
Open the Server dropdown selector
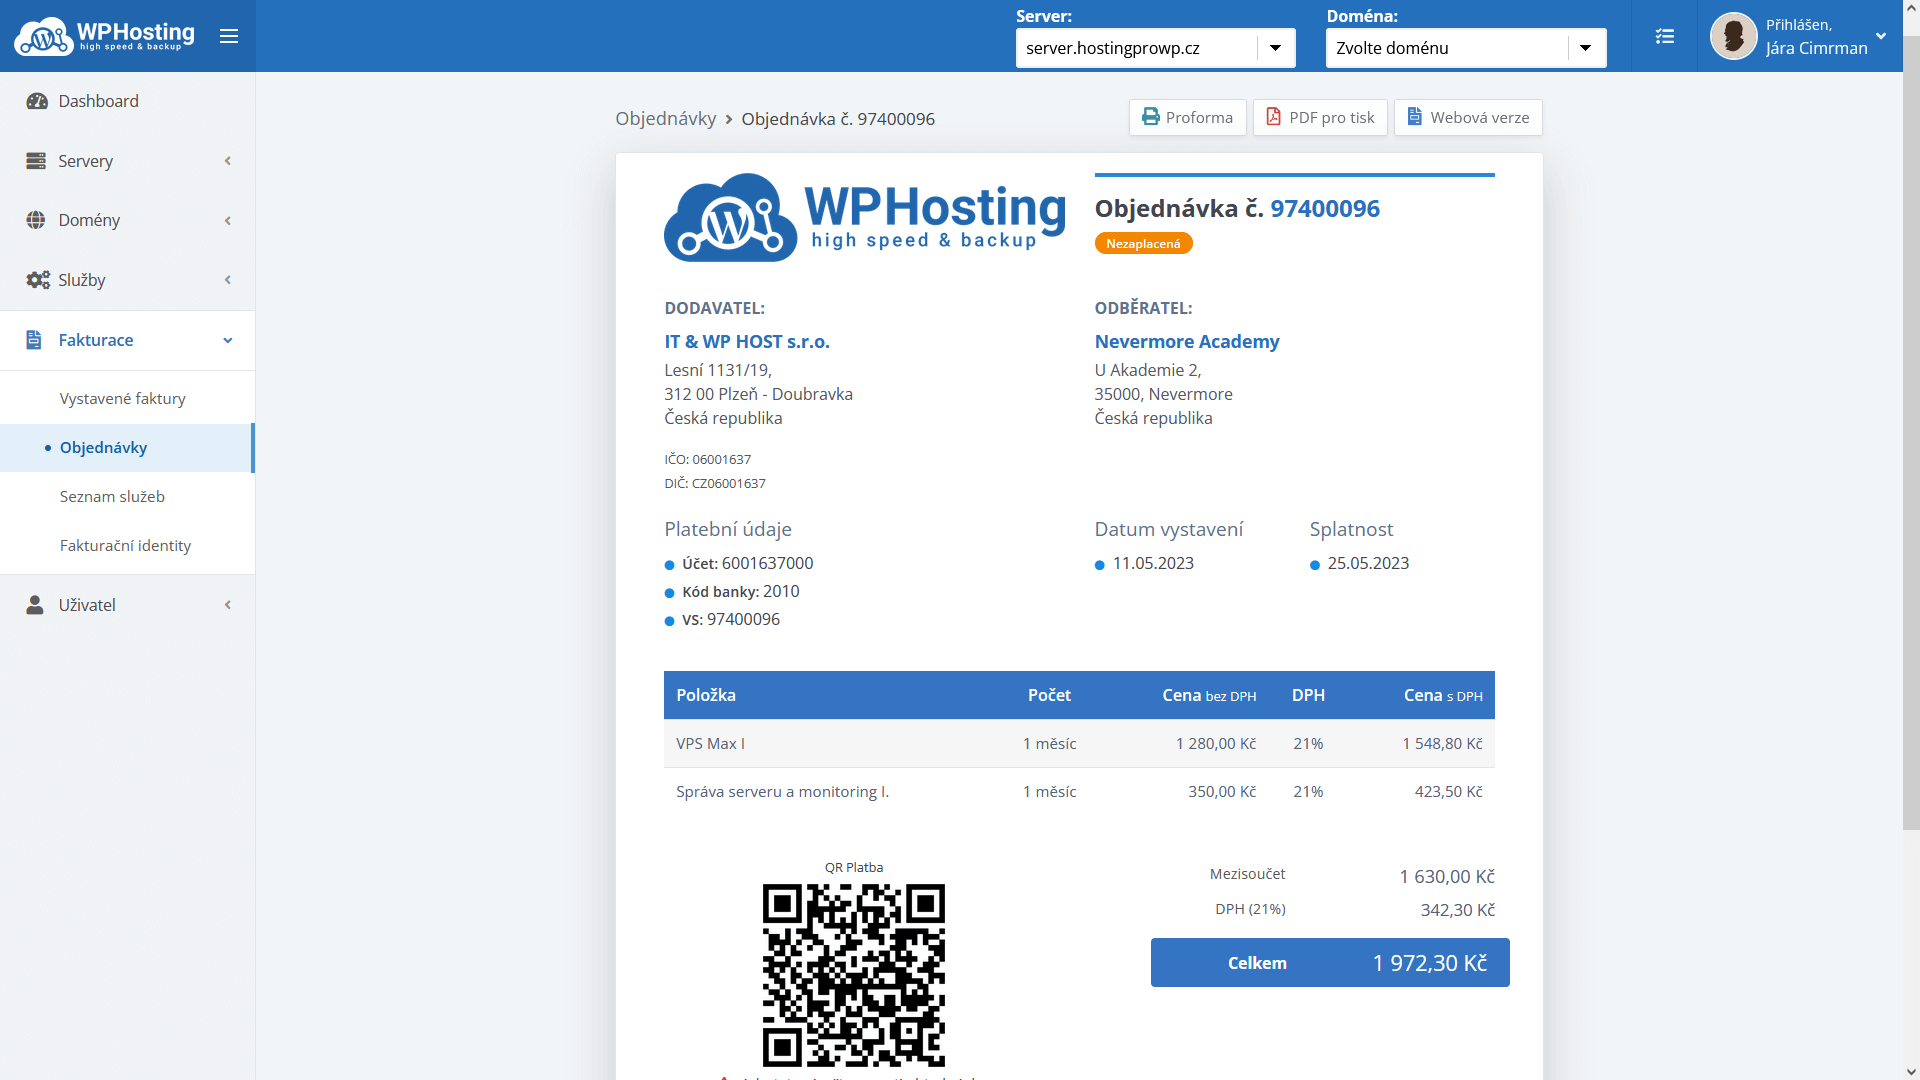click(1155, 48)
